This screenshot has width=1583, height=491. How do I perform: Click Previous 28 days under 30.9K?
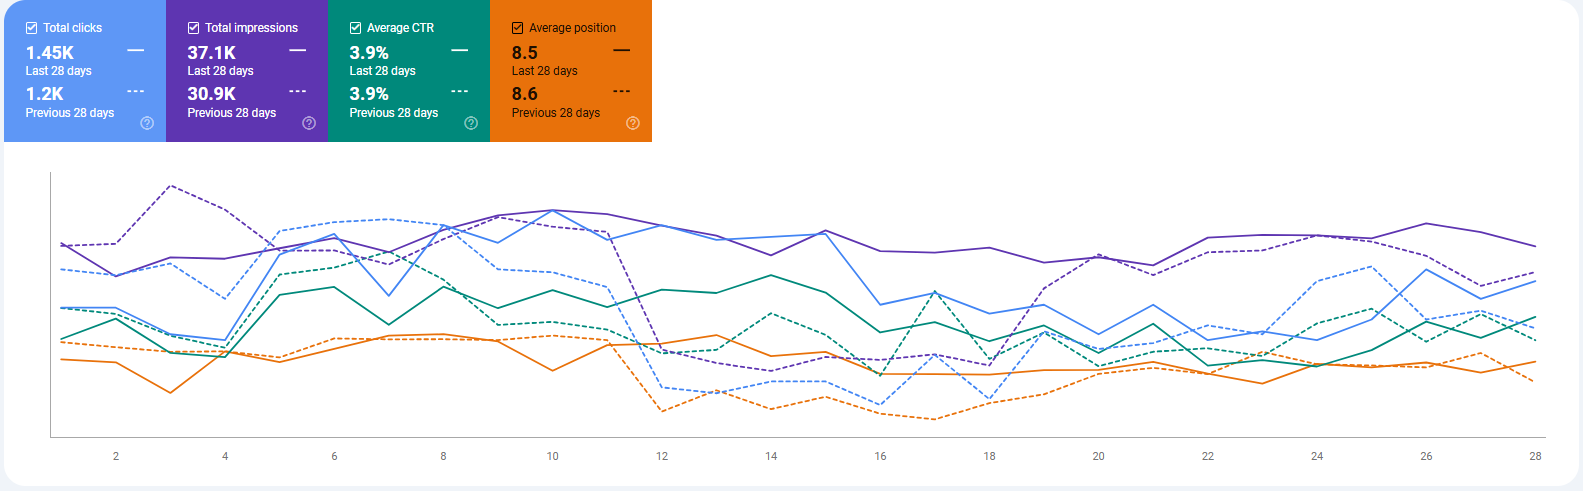(x=232, y=113)
